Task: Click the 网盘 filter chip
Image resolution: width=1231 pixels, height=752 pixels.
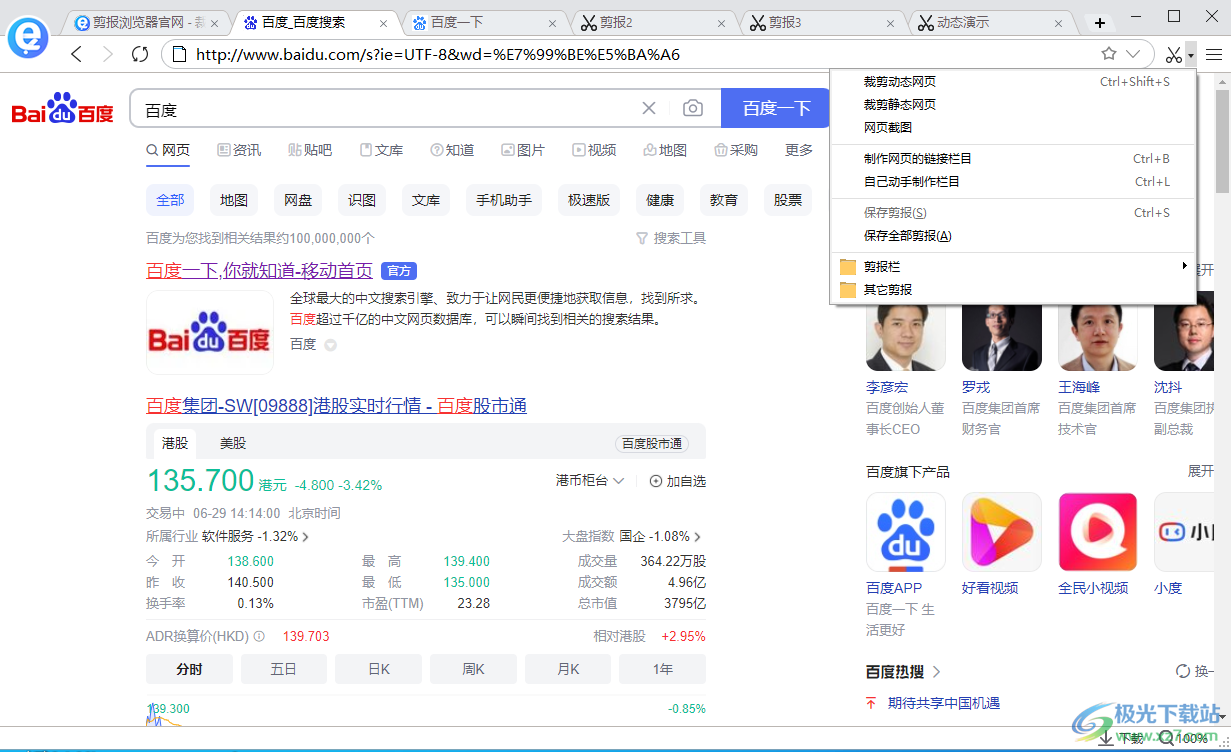Action: [x=298, y=200]
